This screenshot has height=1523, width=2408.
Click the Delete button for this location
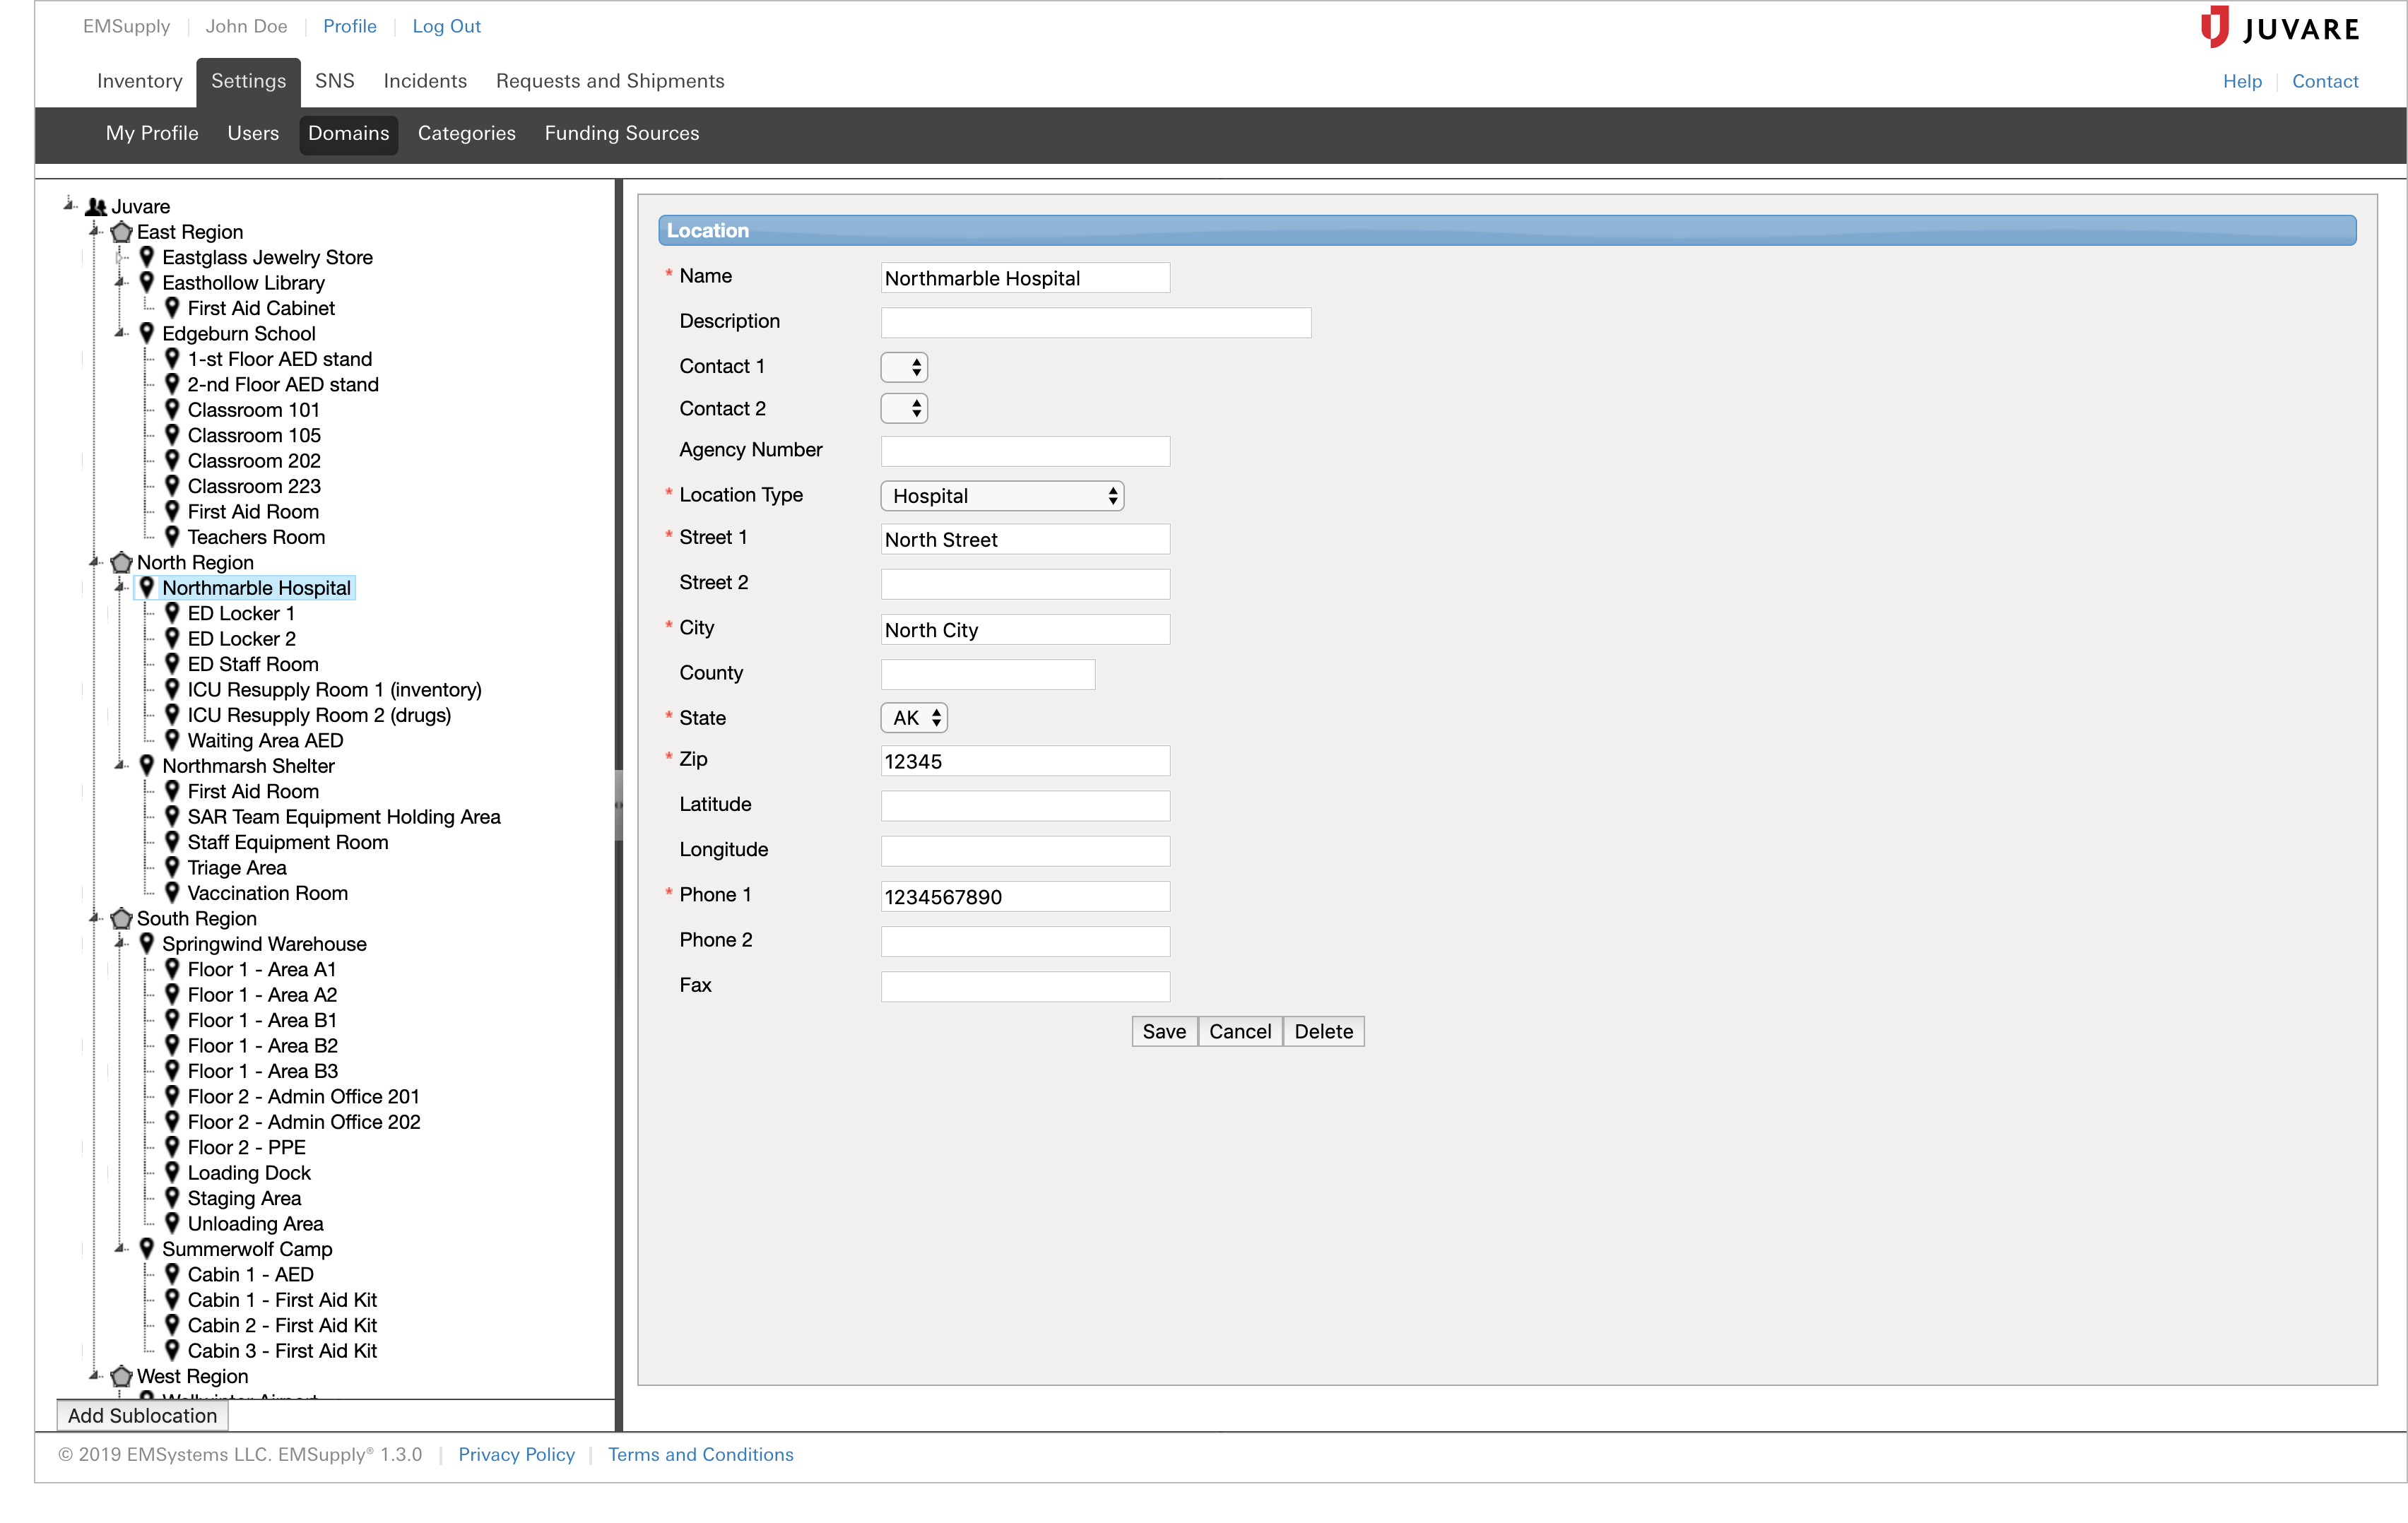pos(1323,1030)
